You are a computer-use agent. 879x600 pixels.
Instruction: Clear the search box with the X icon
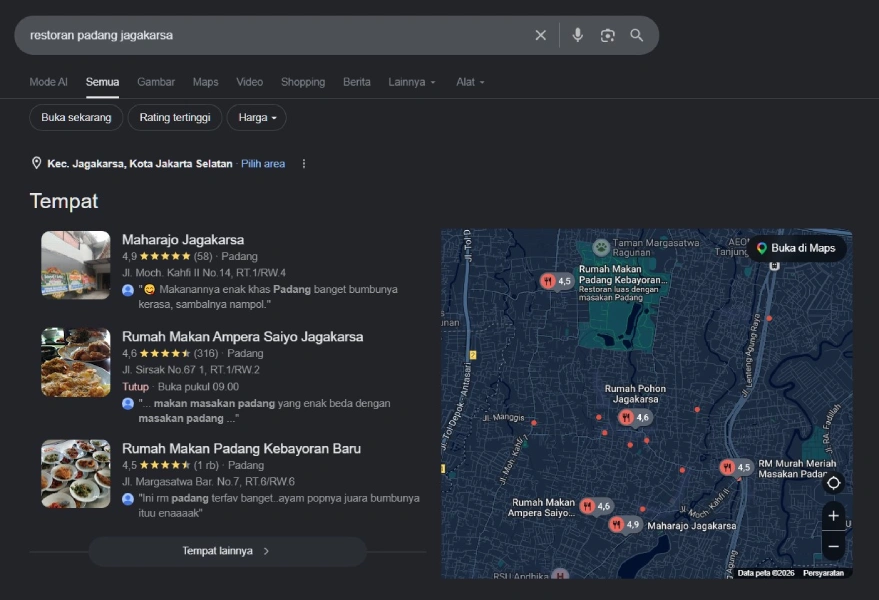point(540,35)
